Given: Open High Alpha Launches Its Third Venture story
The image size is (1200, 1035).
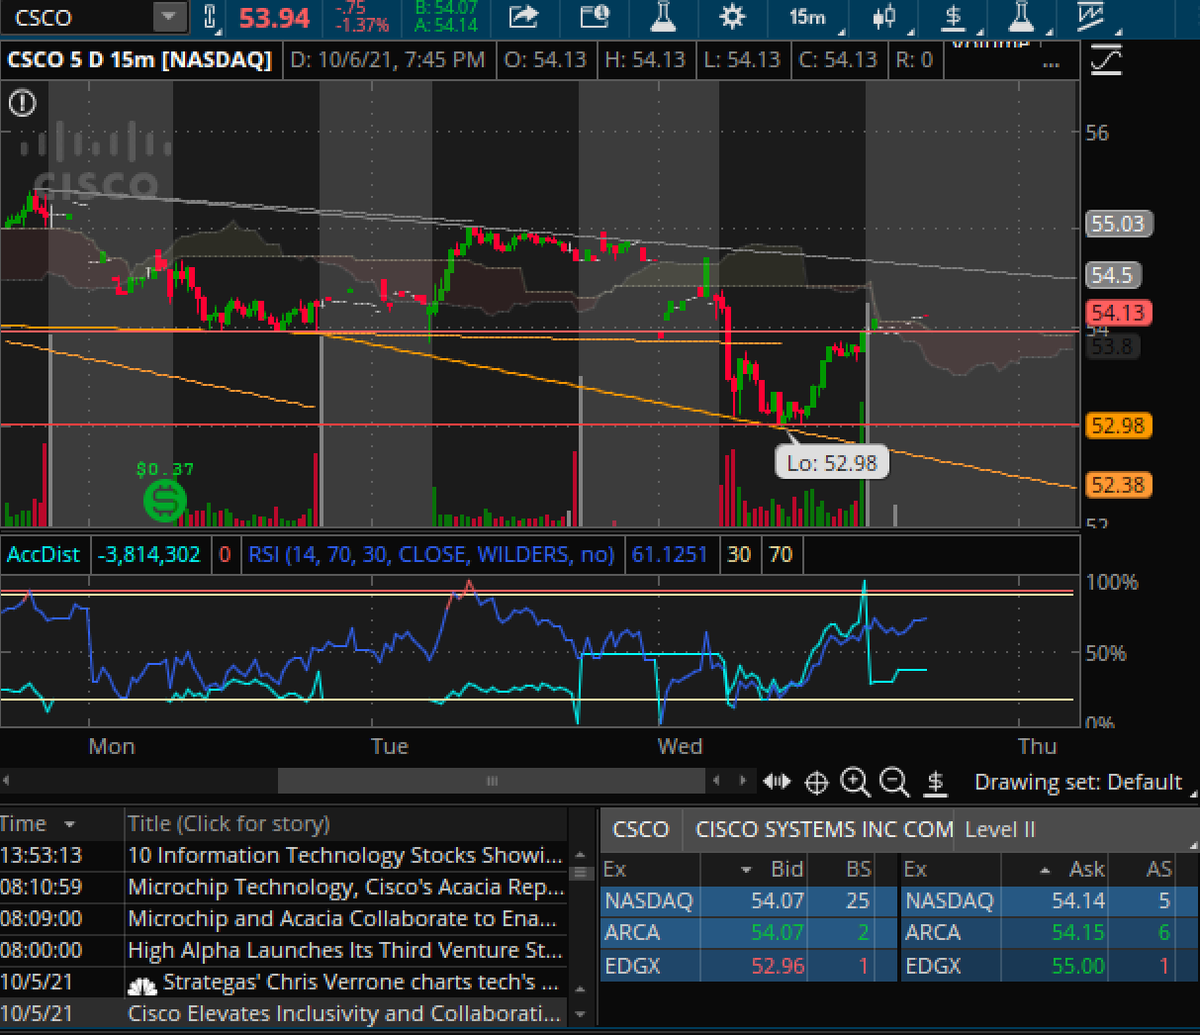Looking at the screenshot, I should pos(346,950).
